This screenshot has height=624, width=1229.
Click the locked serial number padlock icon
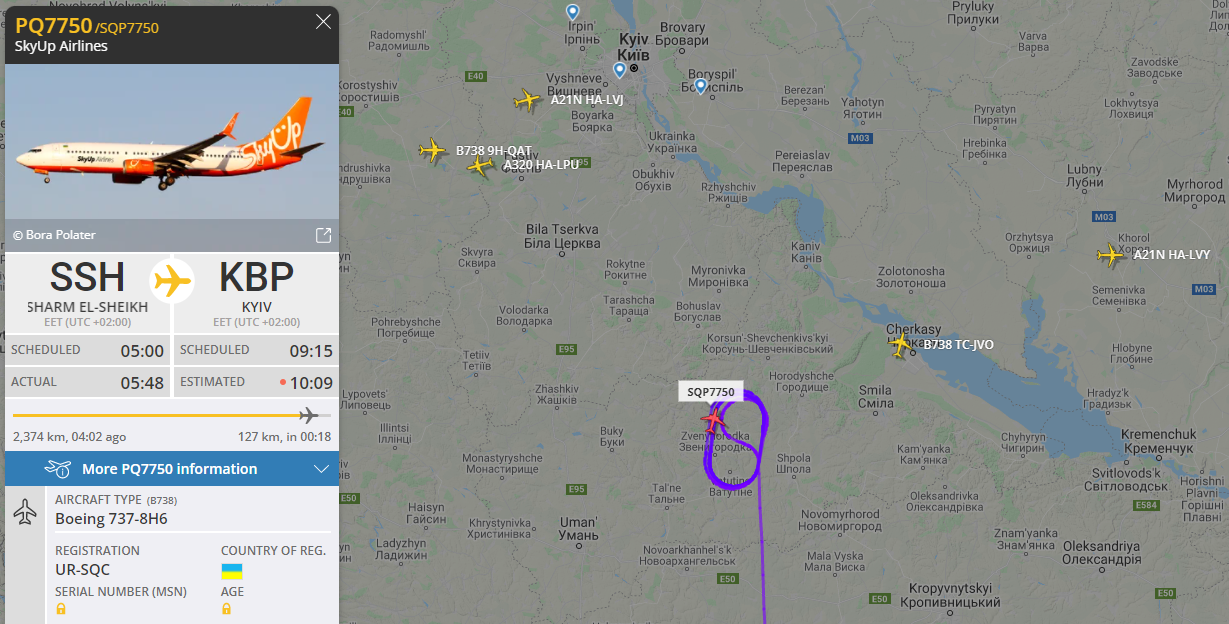[x=61, y=608]
